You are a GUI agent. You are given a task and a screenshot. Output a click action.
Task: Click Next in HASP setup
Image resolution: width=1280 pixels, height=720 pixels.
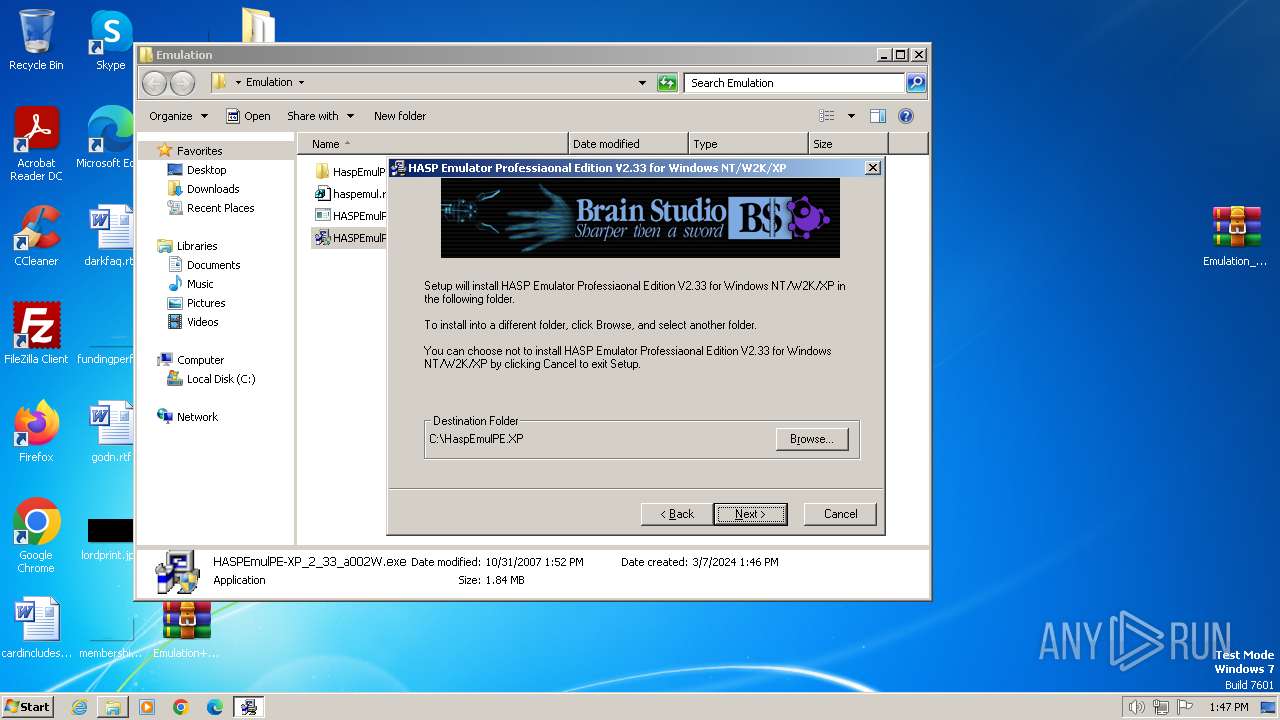[750, 514]
